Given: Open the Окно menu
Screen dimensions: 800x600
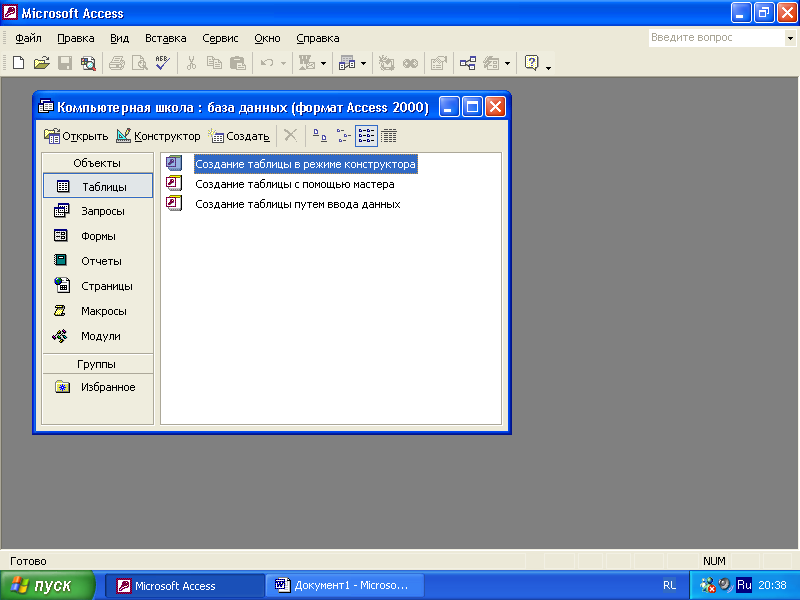Looking at the screenshot, I should point(267,38).
